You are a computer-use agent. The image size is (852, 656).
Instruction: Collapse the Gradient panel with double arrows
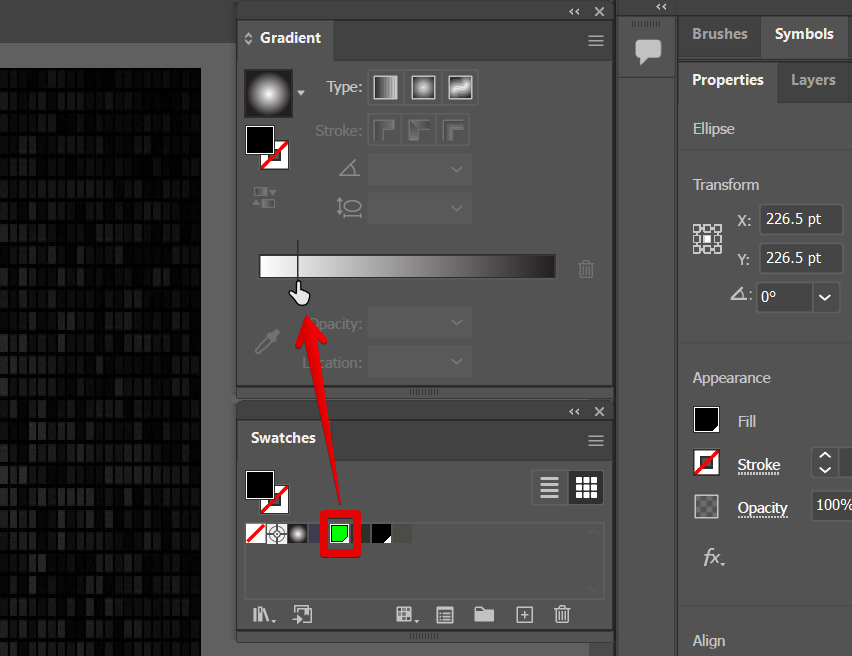[x=574, y=11]
